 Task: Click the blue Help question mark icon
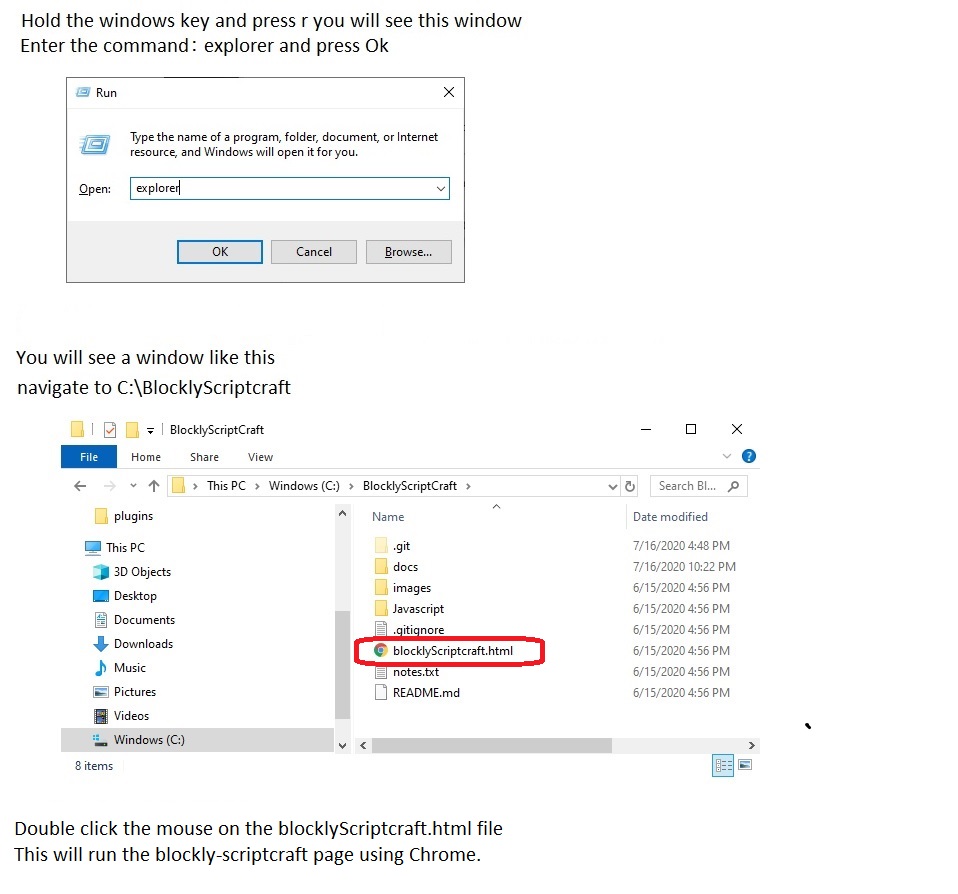click(x=749, y=457)
